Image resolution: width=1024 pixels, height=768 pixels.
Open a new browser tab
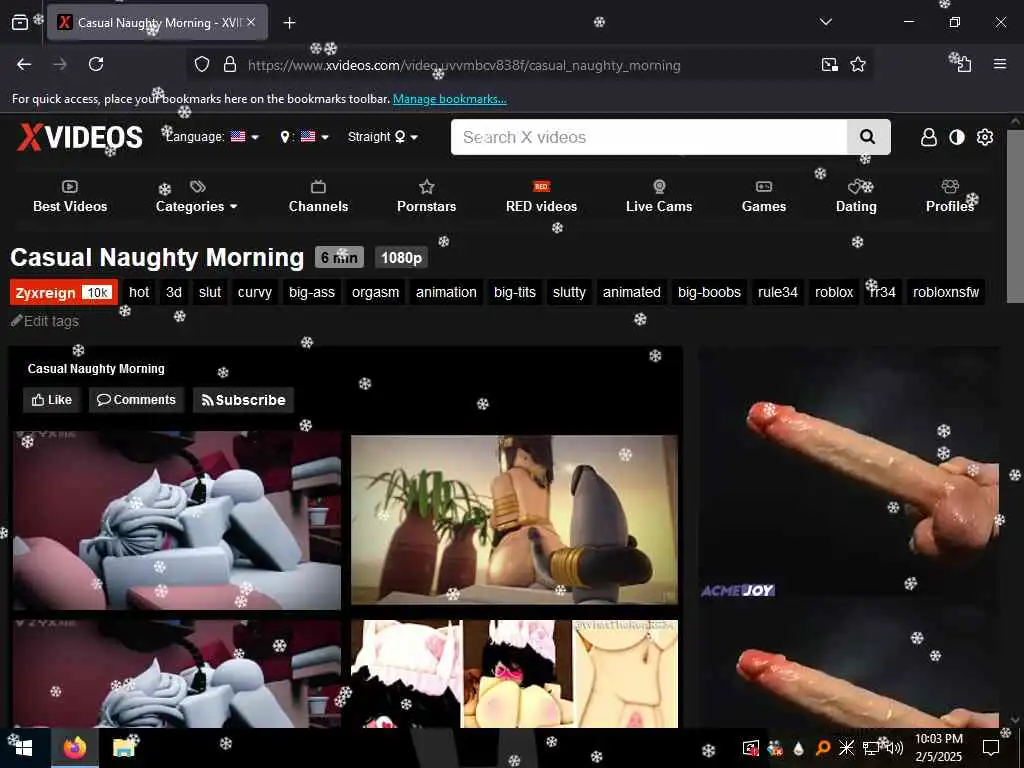[289, 23]
